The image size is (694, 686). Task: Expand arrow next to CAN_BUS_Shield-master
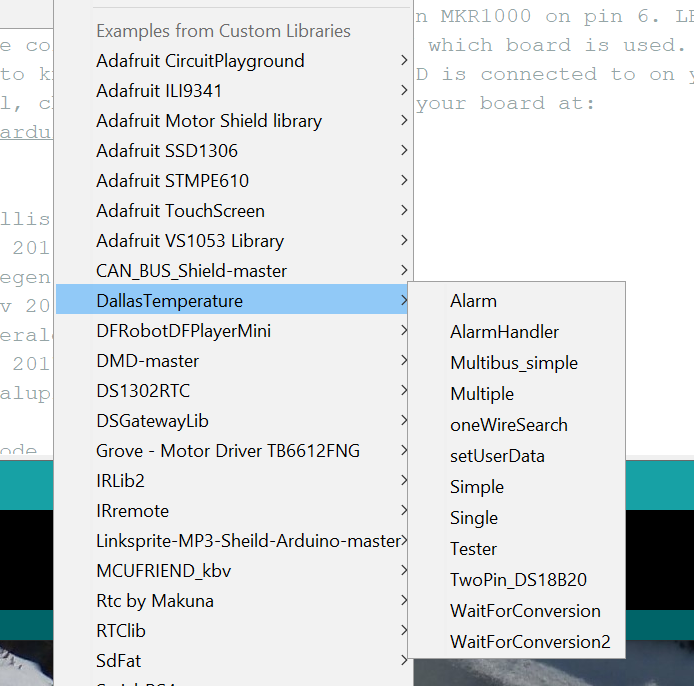[404, 270]
